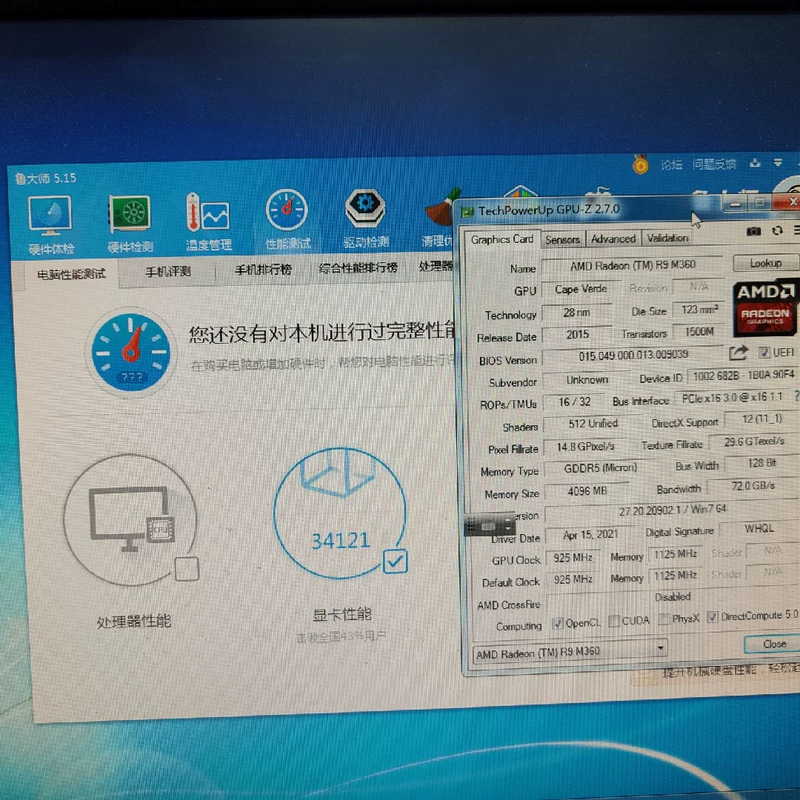Click the GPU Name field
Viewport: 800px width, 800px height.
pyautogui.click(x=632, y=265)
